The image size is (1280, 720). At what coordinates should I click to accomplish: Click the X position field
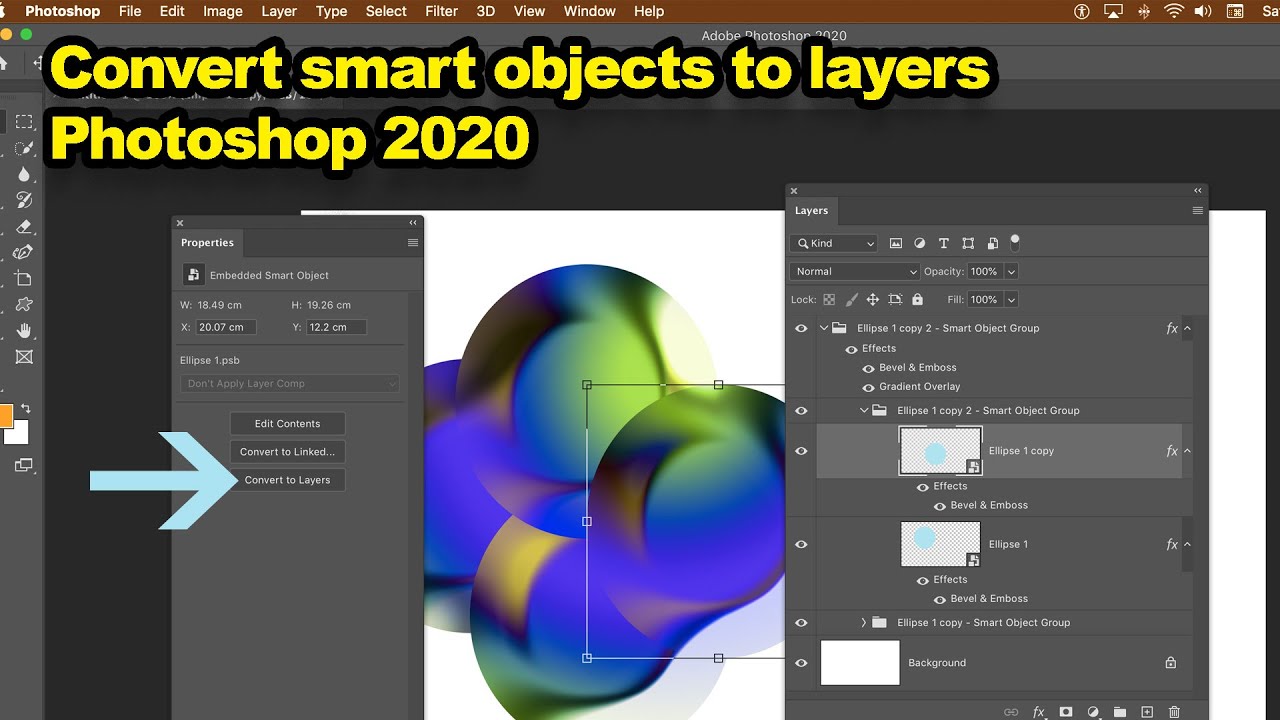pyautogui.click(x=226, y=327)
